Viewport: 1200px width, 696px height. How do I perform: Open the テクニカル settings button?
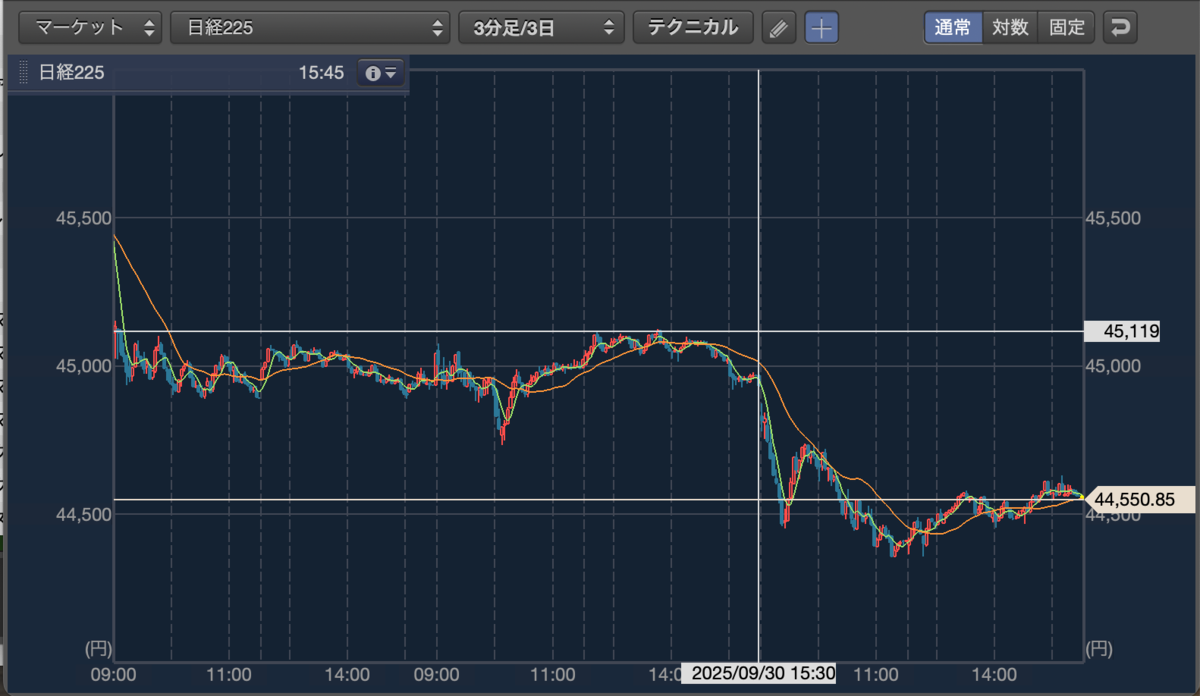693,28
